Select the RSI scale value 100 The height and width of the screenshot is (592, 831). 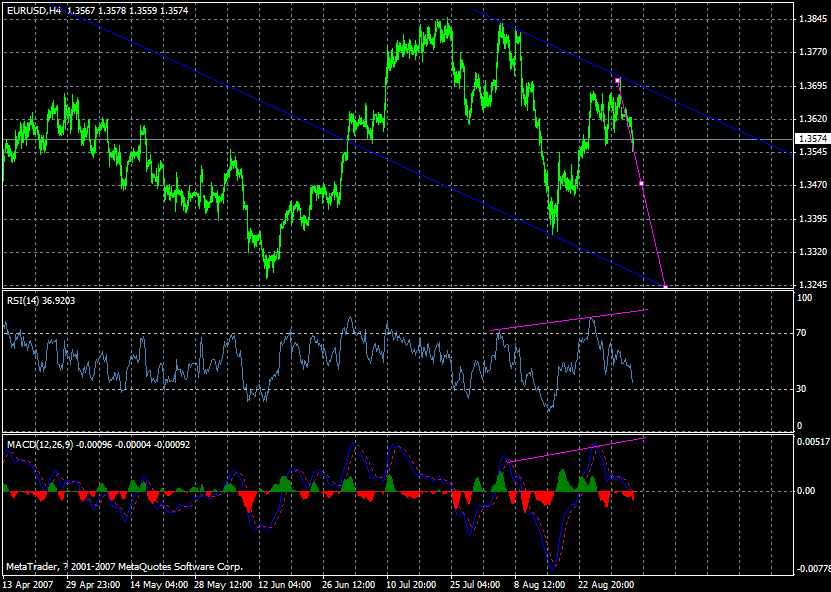805,298
